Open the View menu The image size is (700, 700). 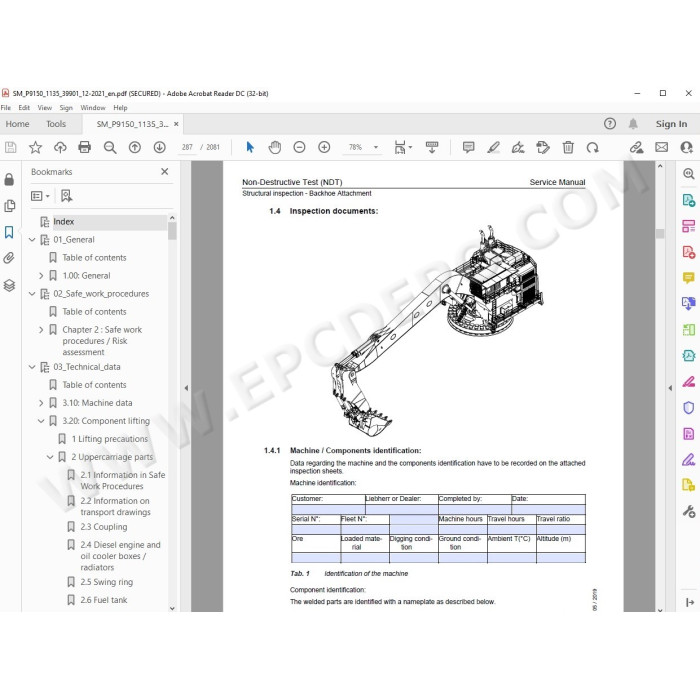[45, 108]
